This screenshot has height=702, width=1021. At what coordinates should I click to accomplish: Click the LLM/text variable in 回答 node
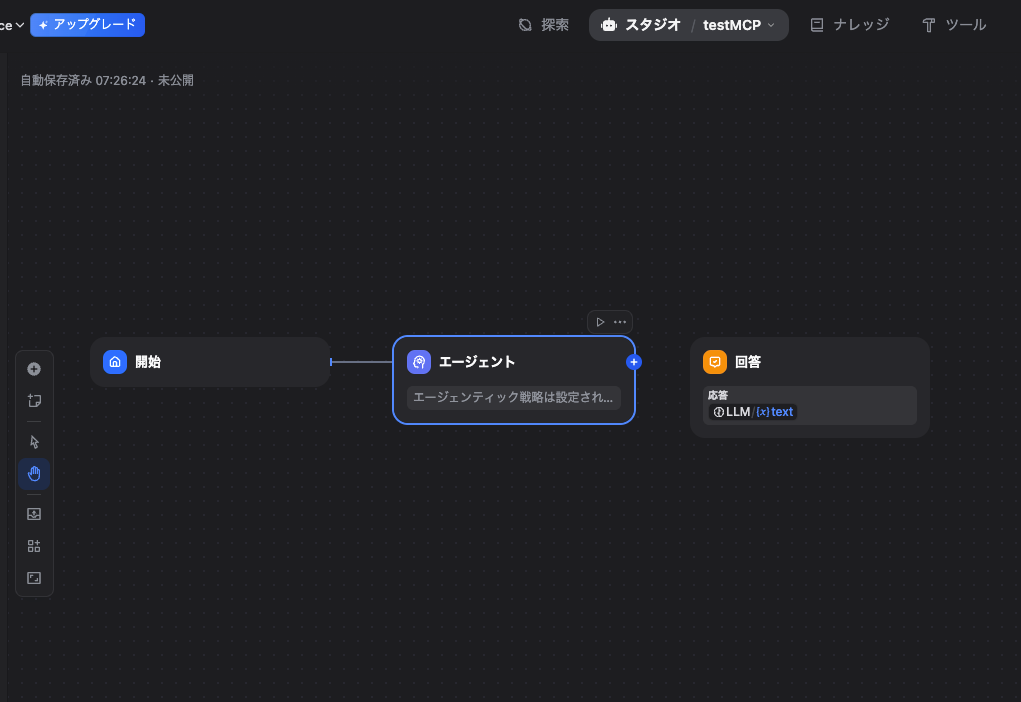(x=753, y=412)
